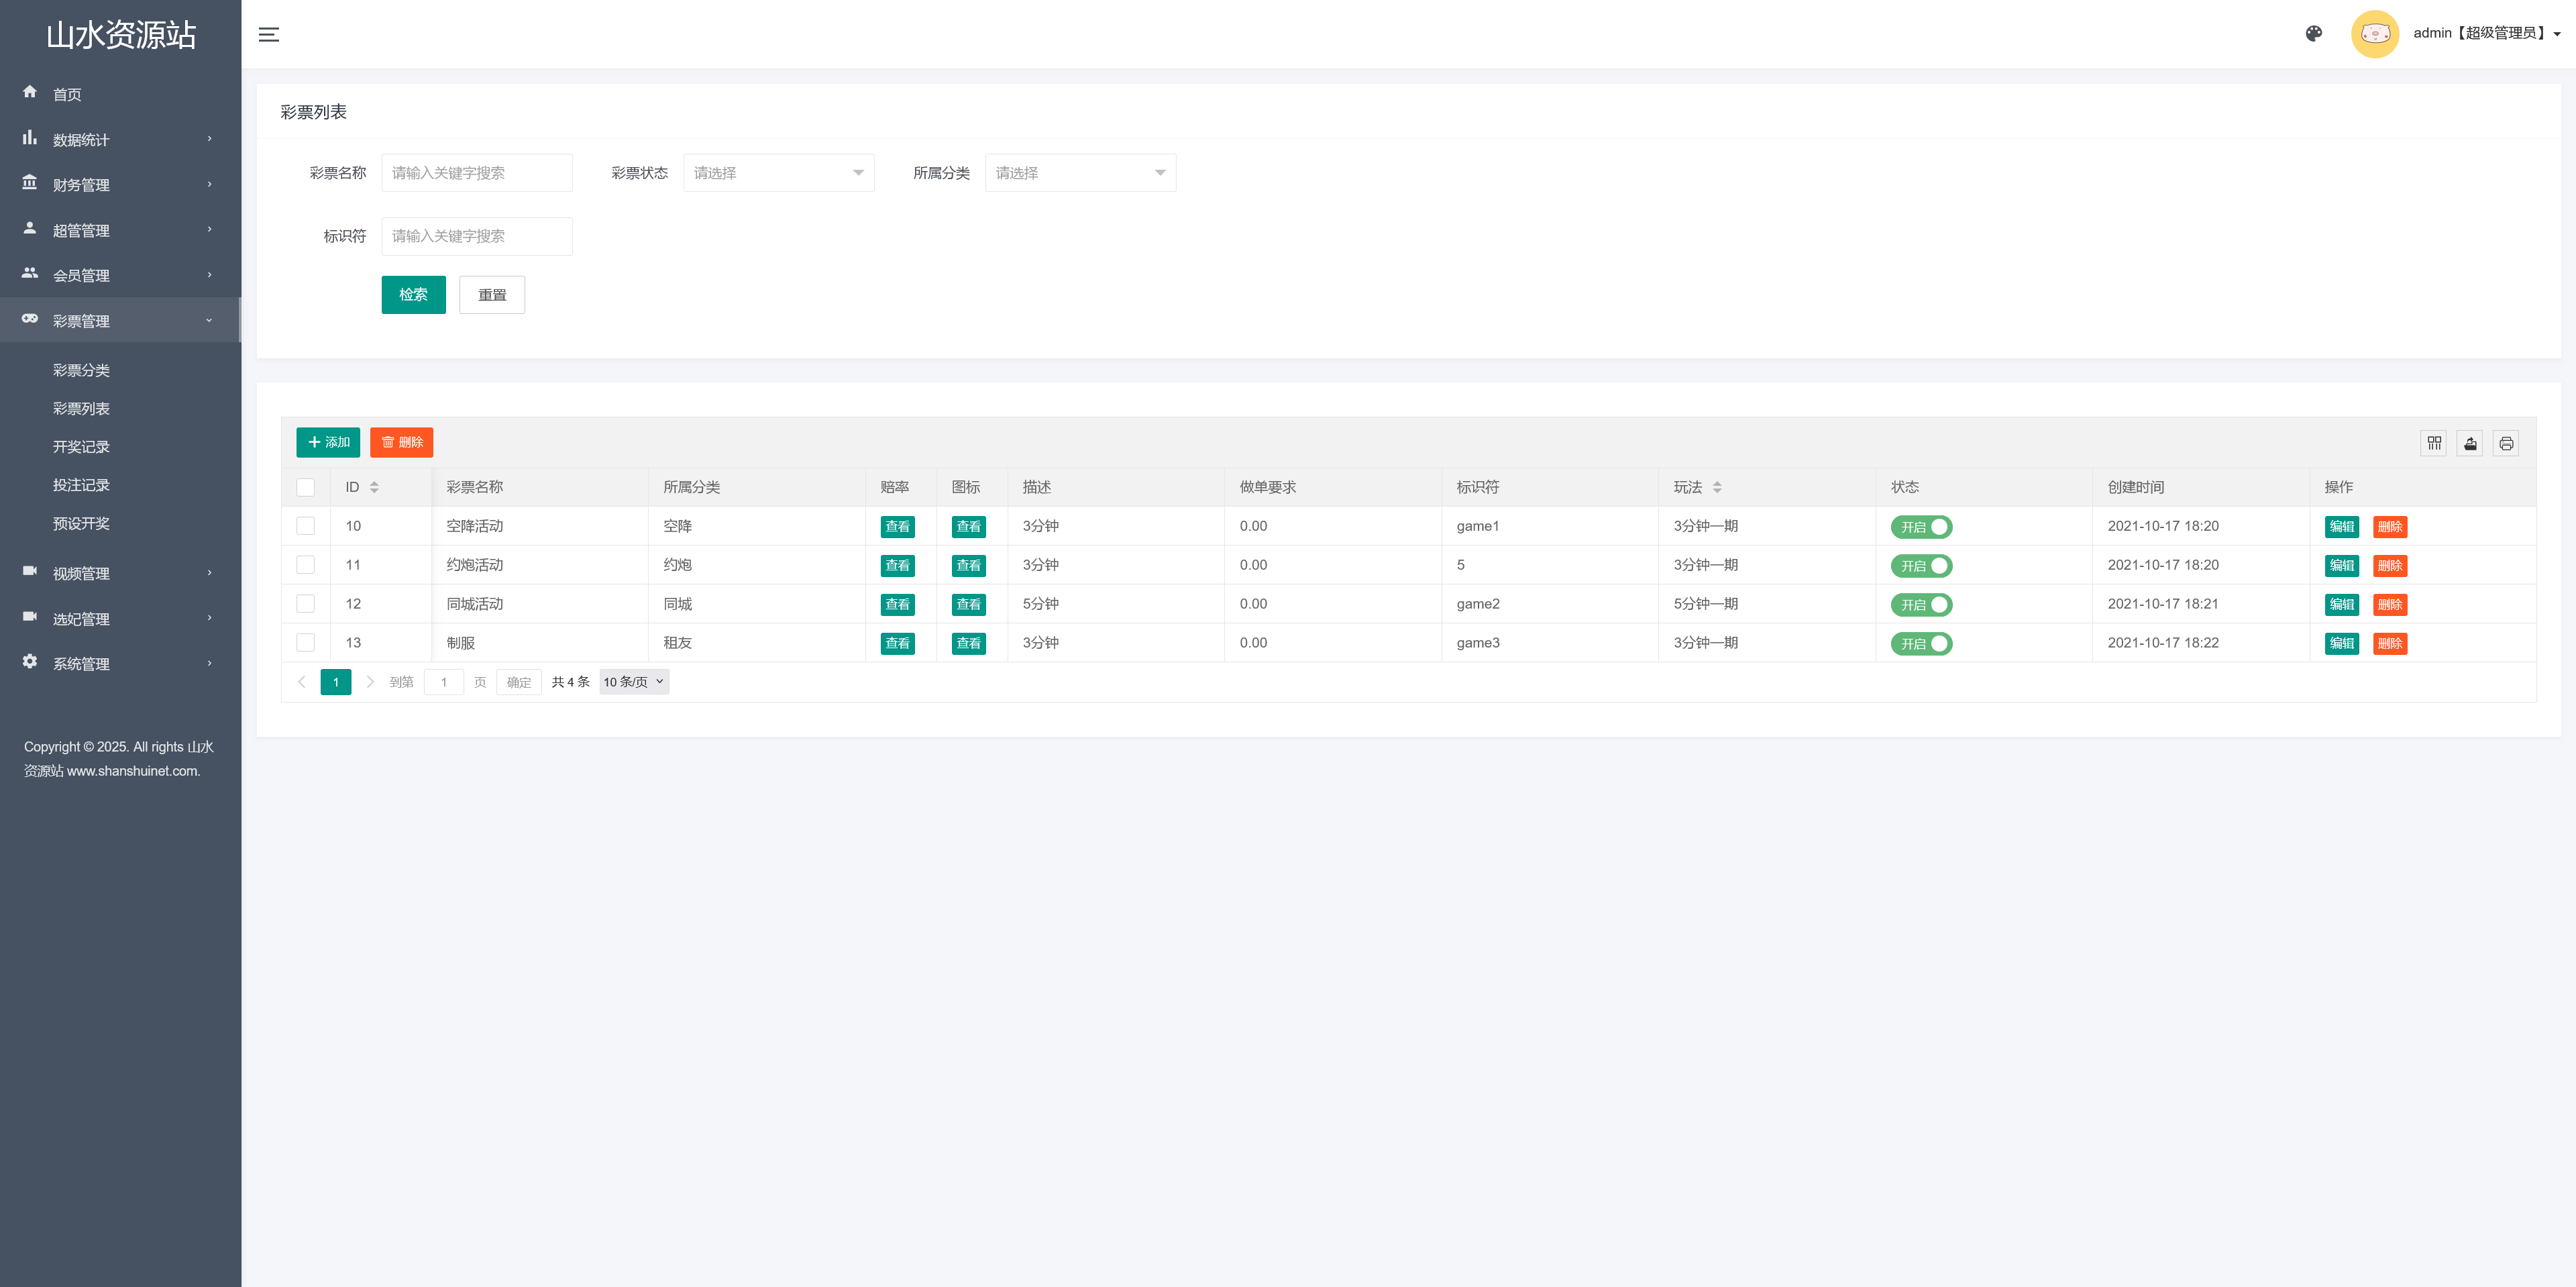Toggle status switch for 空降活动 row
The image size is (2576, 1287).
(x=1921, y=527)
